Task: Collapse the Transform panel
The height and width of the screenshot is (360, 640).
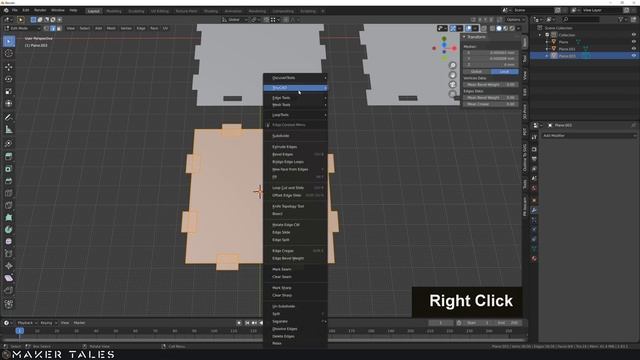Action: (464, 37)
